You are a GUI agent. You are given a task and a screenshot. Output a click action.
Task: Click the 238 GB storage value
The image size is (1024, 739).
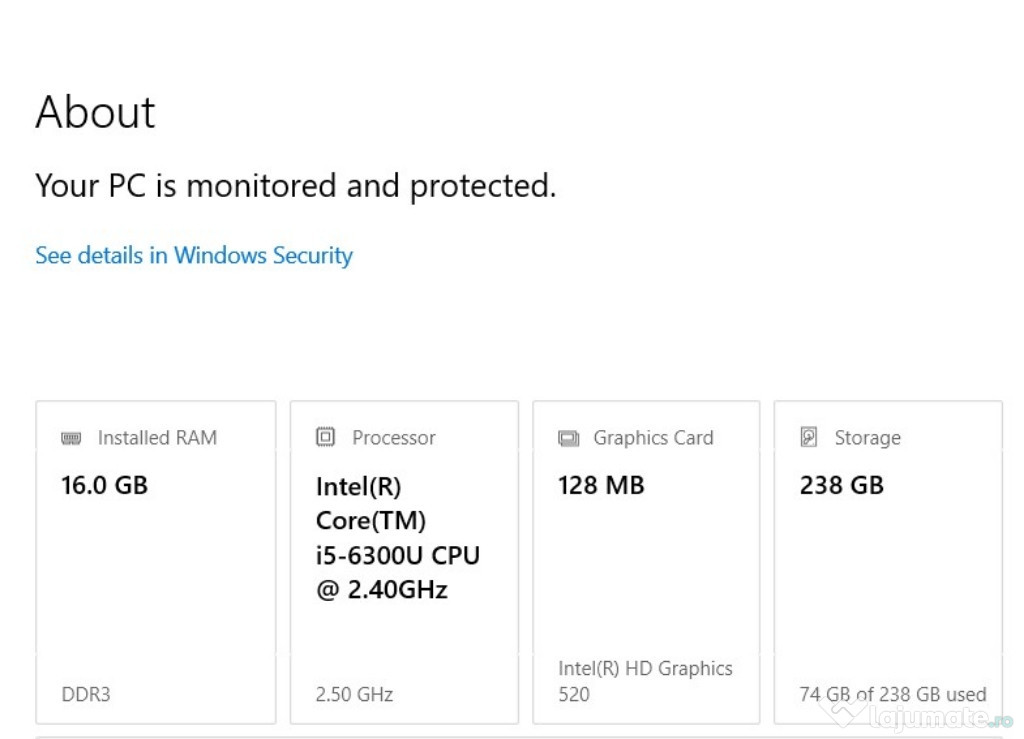pyautogui.click(x=842, y=485)
